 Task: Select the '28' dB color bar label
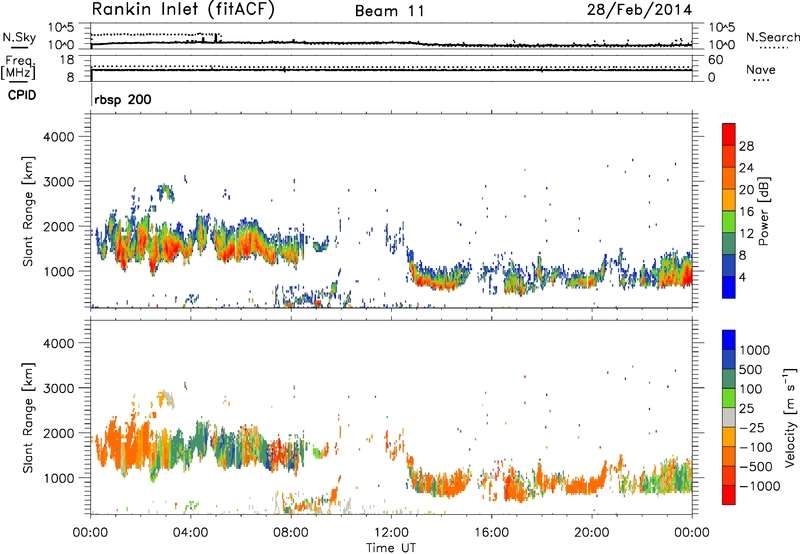[x=746, y=146]
